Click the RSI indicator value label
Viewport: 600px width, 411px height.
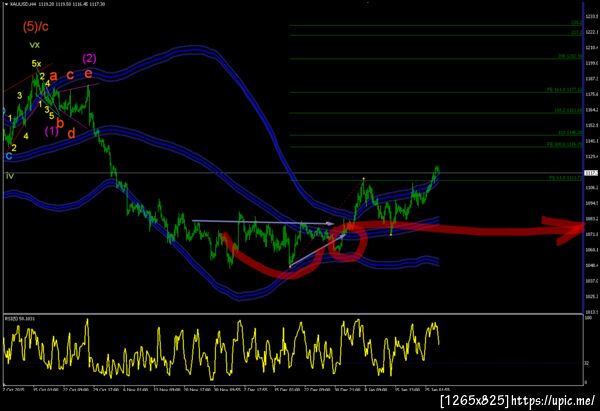tap(19, 318)
